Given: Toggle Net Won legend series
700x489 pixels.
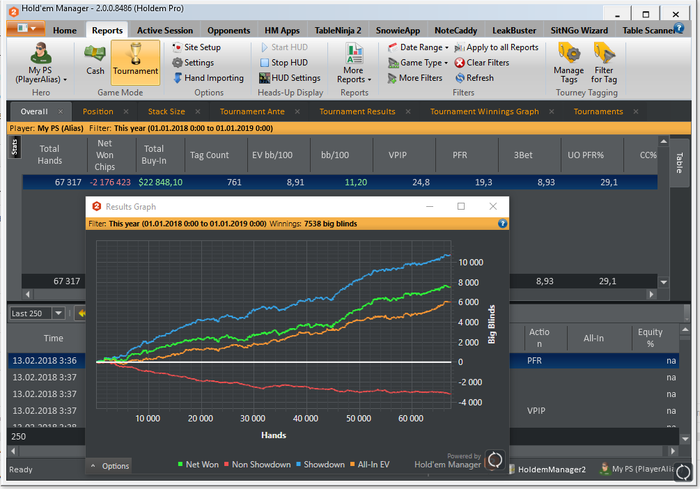Looking at the screenshot, I should point(198,464).
